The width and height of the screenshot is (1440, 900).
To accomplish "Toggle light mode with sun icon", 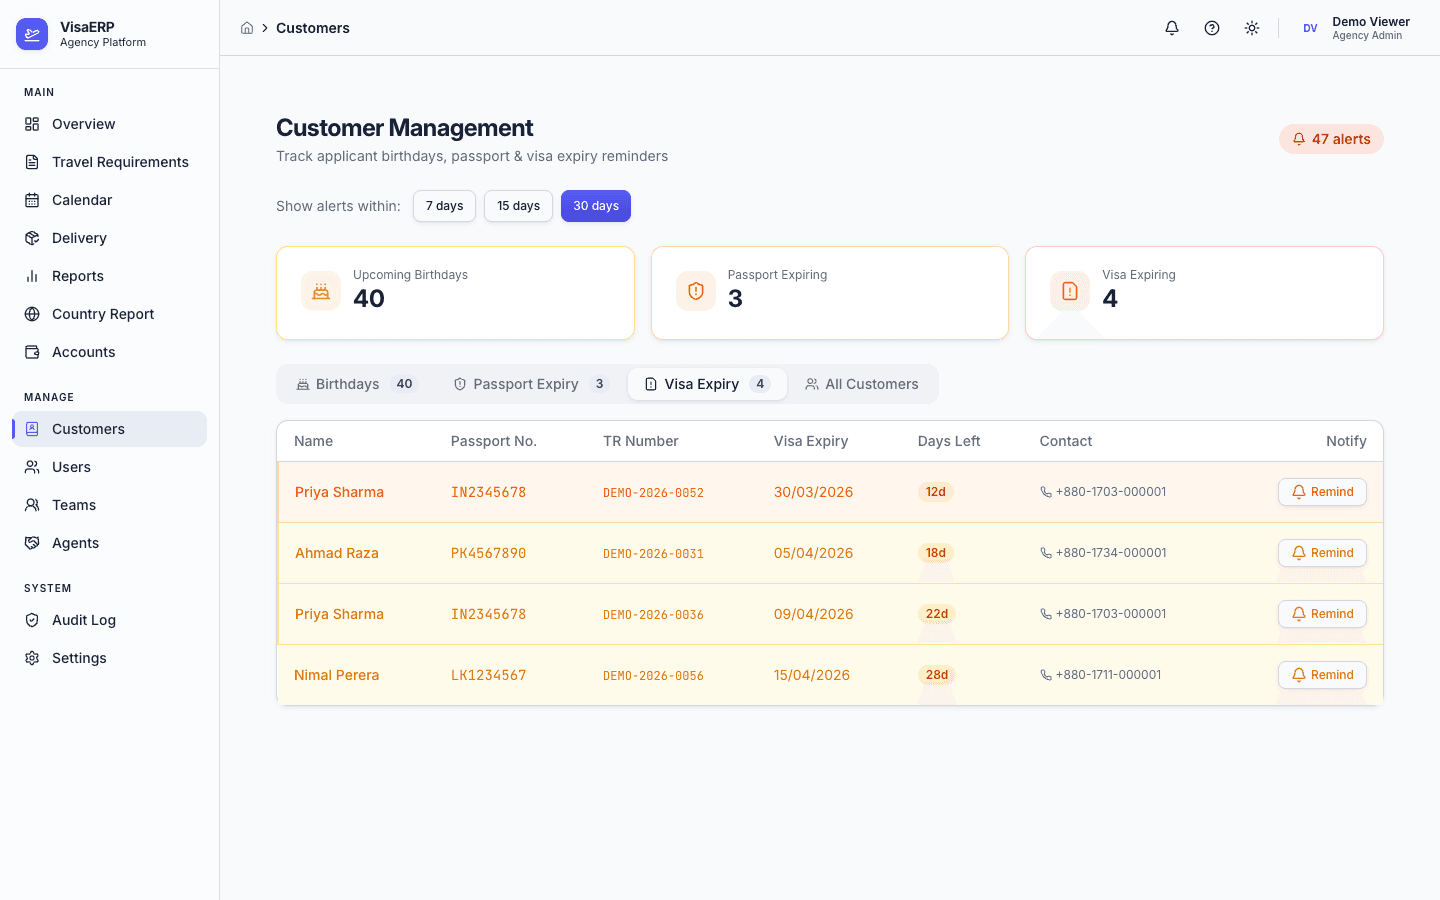I will click(1251, 28).
